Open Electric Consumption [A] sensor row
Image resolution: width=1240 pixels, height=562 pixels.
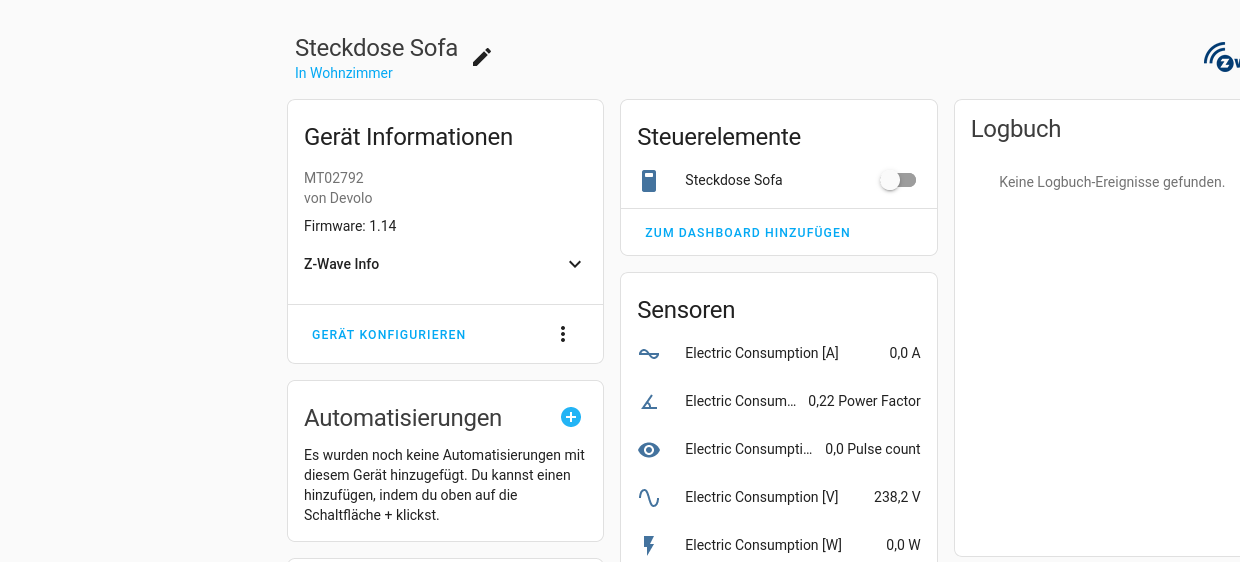point(779,353)
